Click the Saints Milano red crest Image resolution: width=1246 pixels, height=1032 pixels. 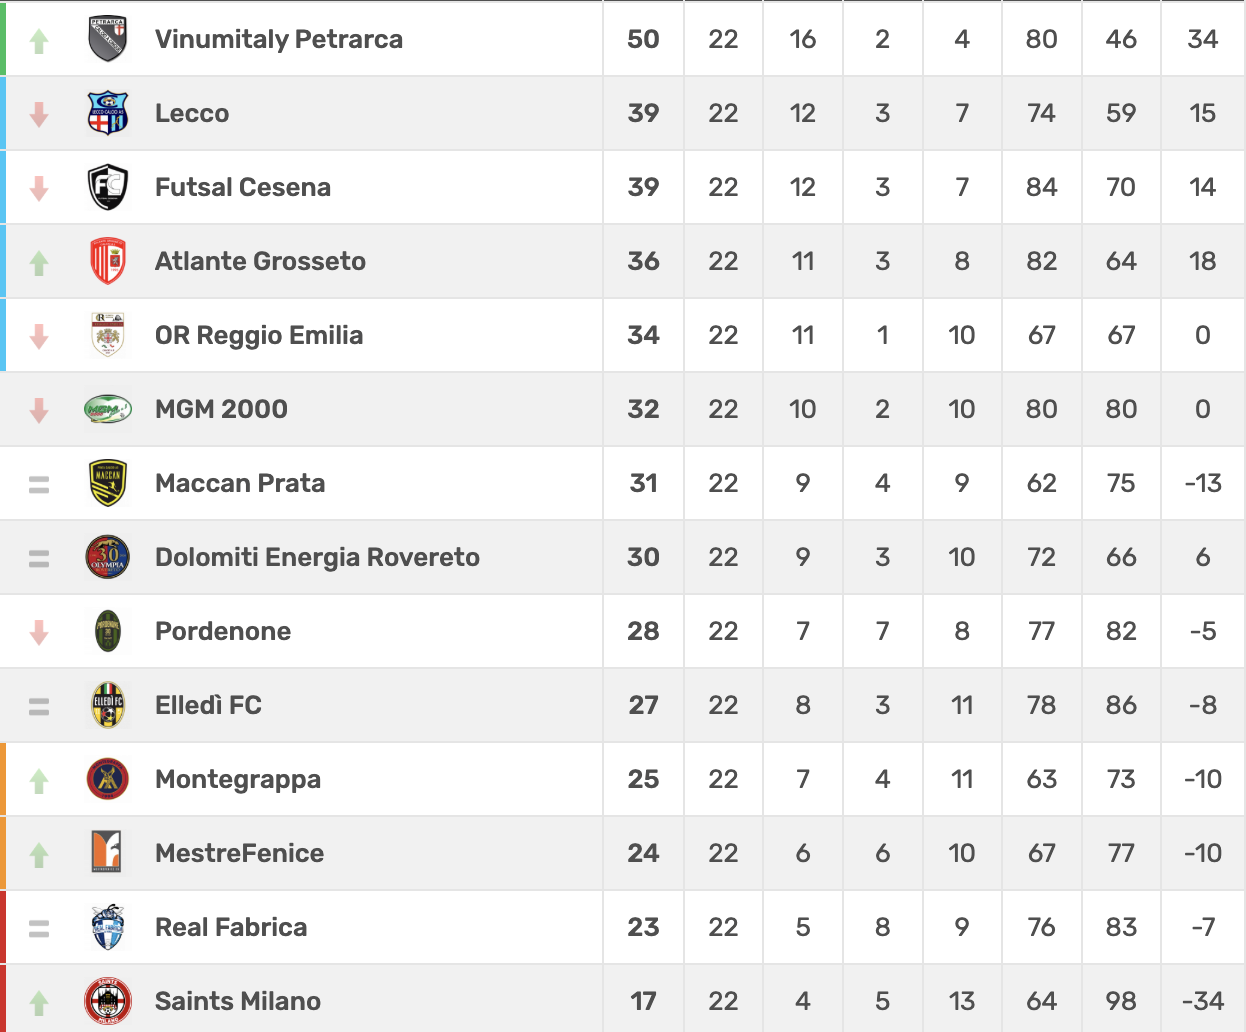tap(108, 1001)
